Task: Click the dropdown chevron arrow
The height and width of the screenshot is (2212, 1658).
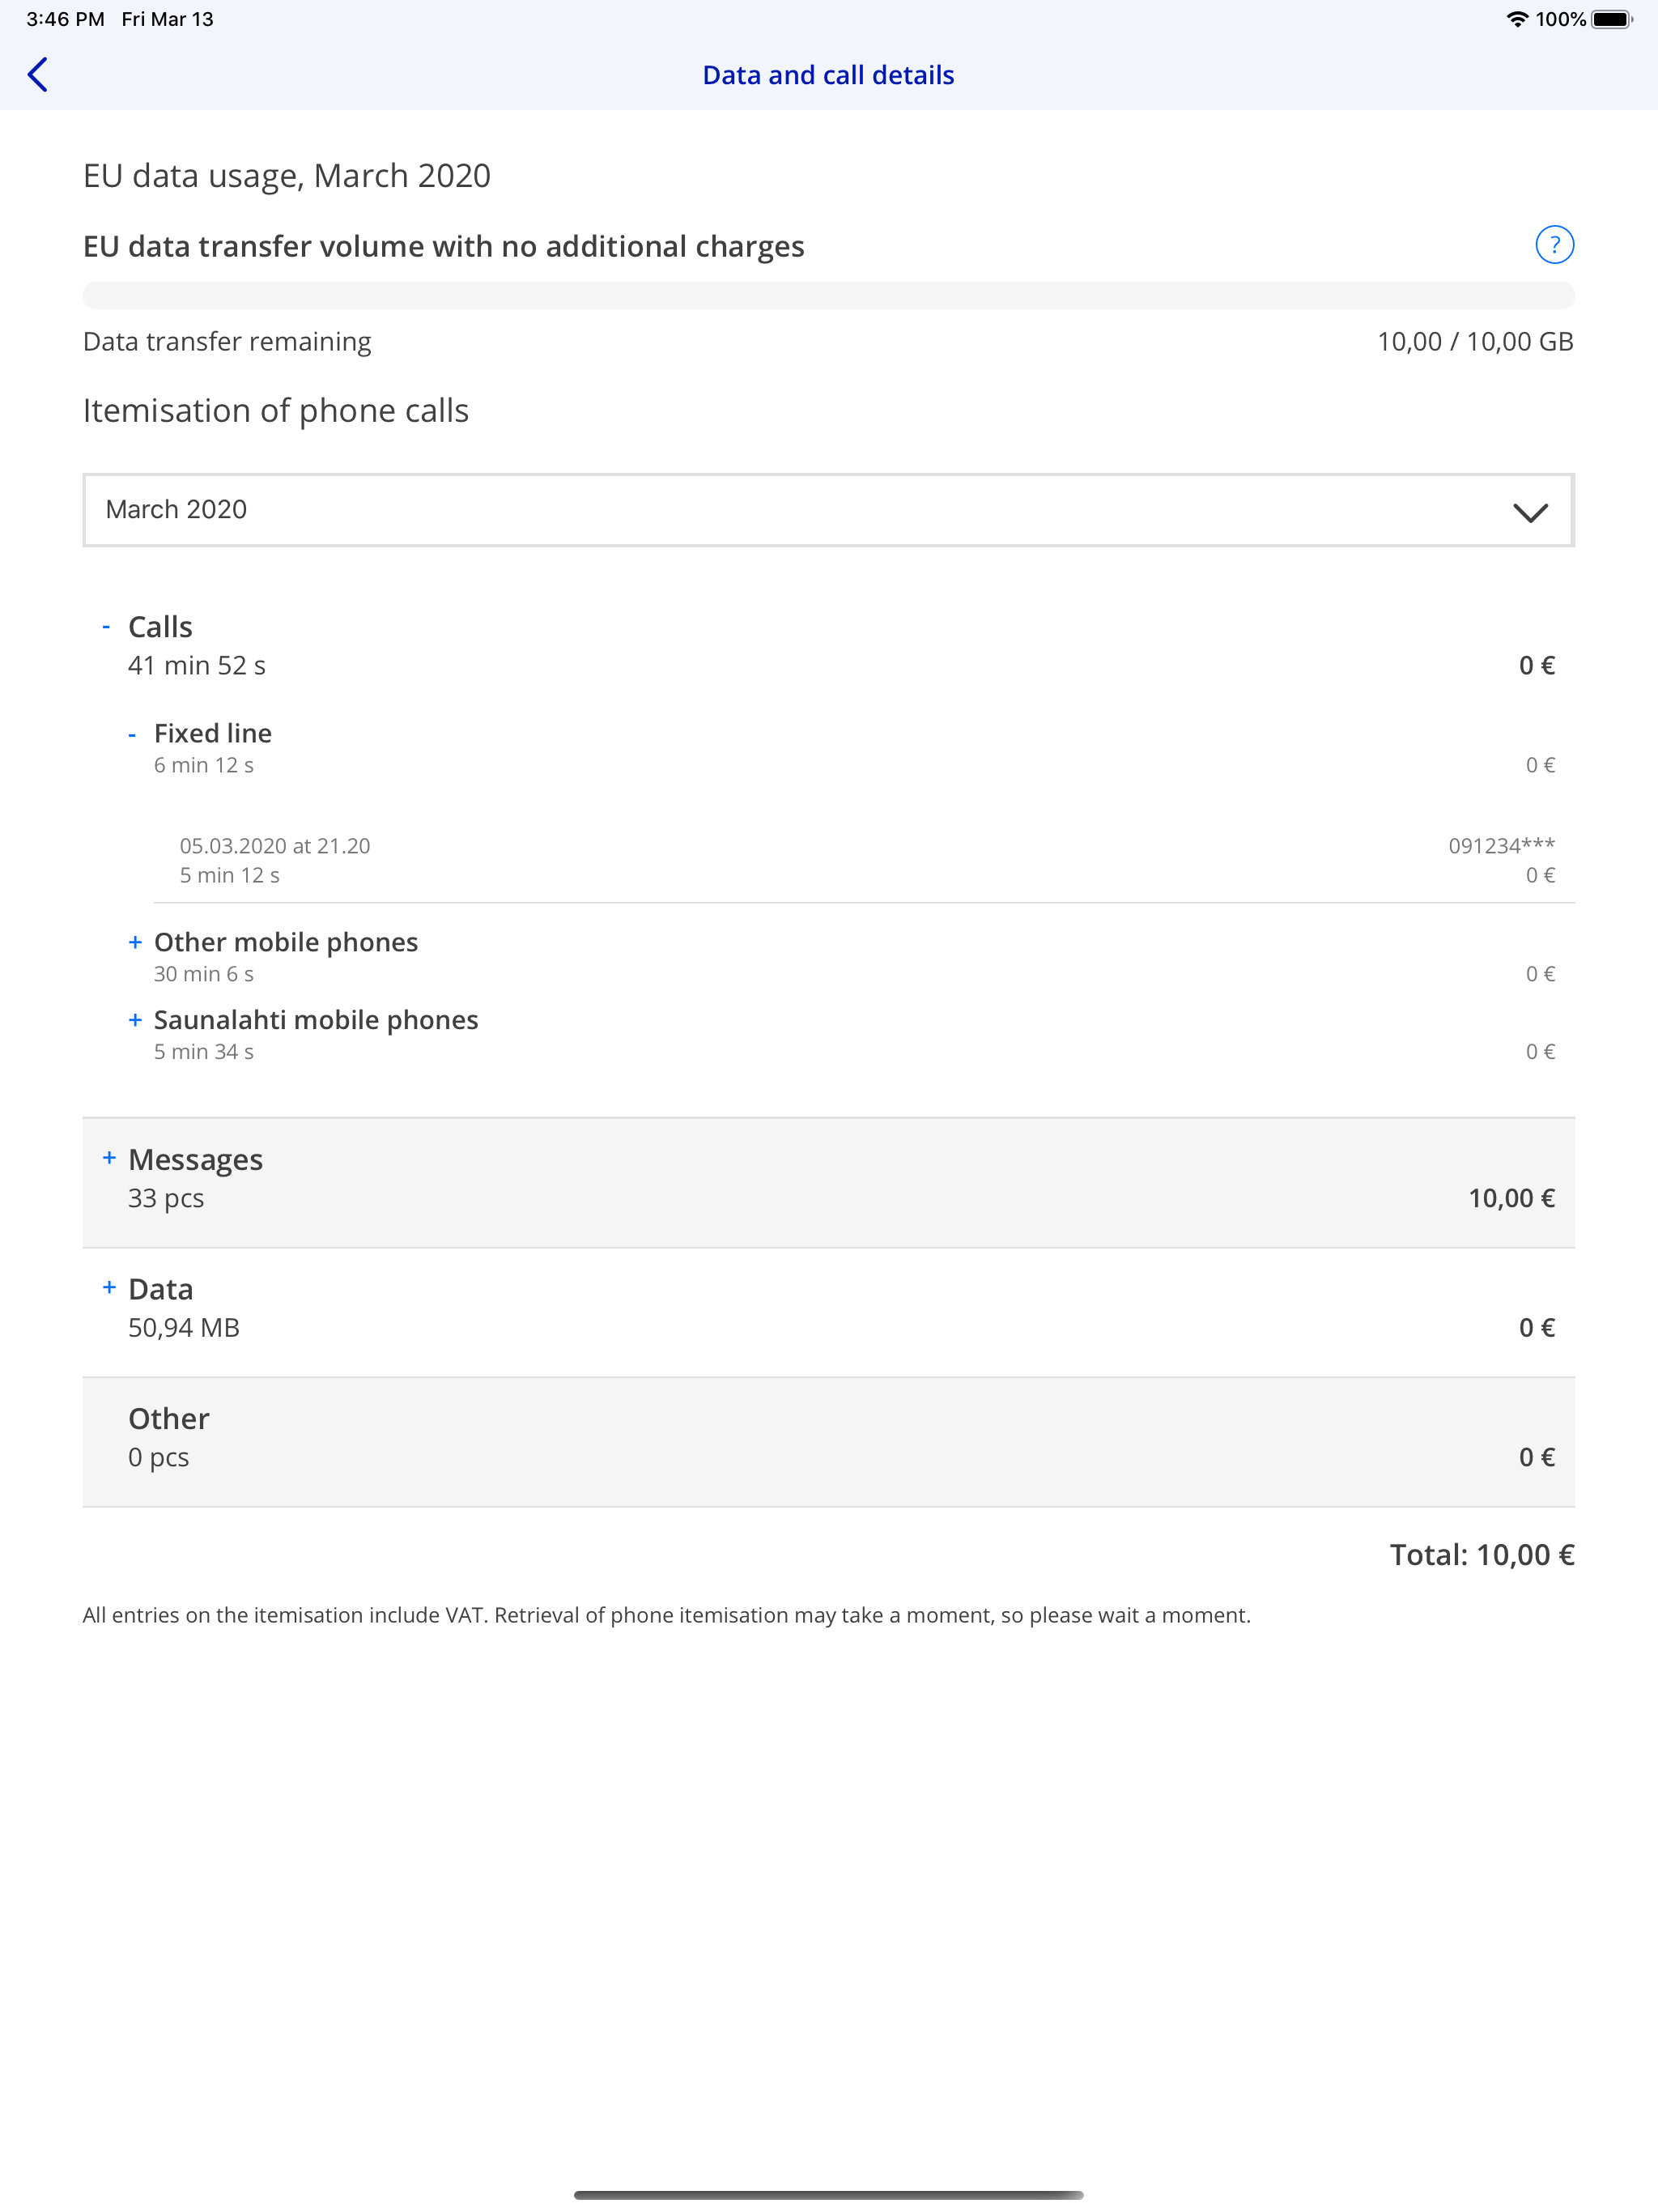Action: pos(1530,512)
